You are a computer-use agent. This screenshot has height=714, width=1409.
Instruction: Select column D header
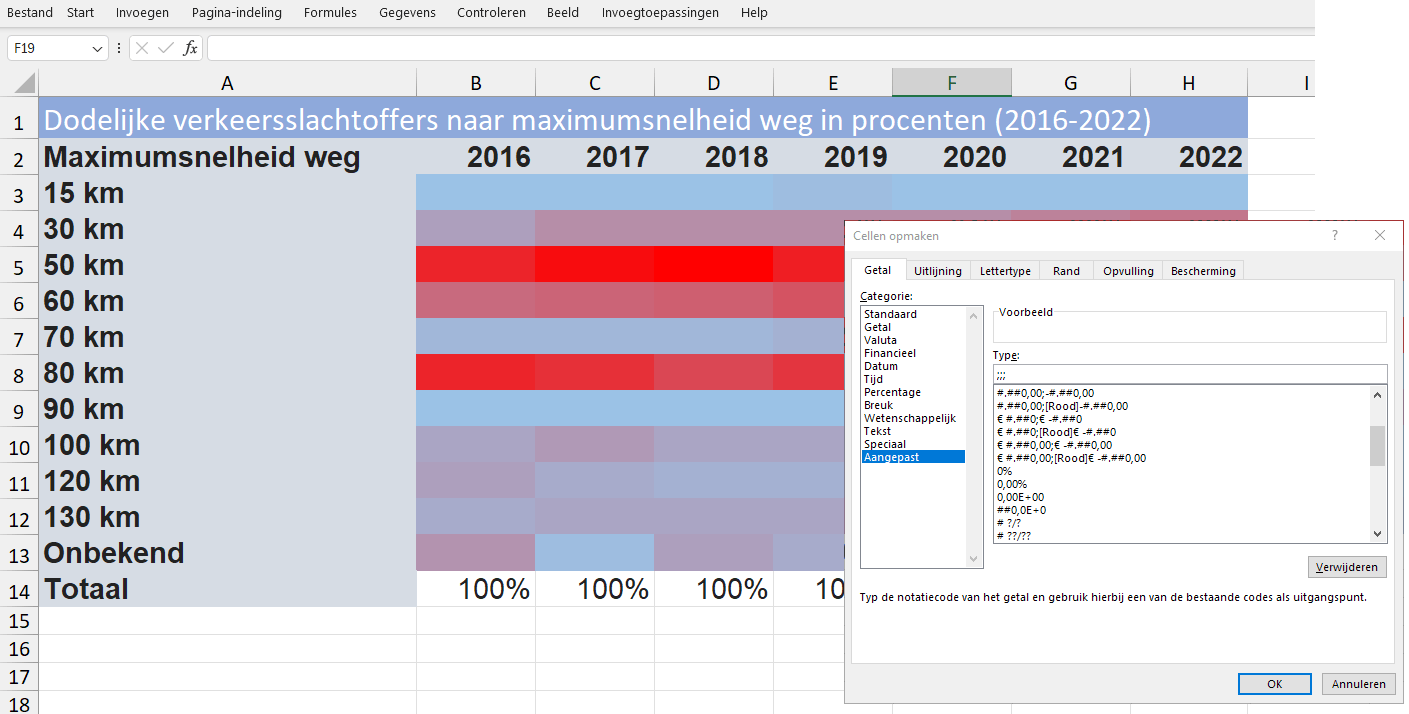714,83
